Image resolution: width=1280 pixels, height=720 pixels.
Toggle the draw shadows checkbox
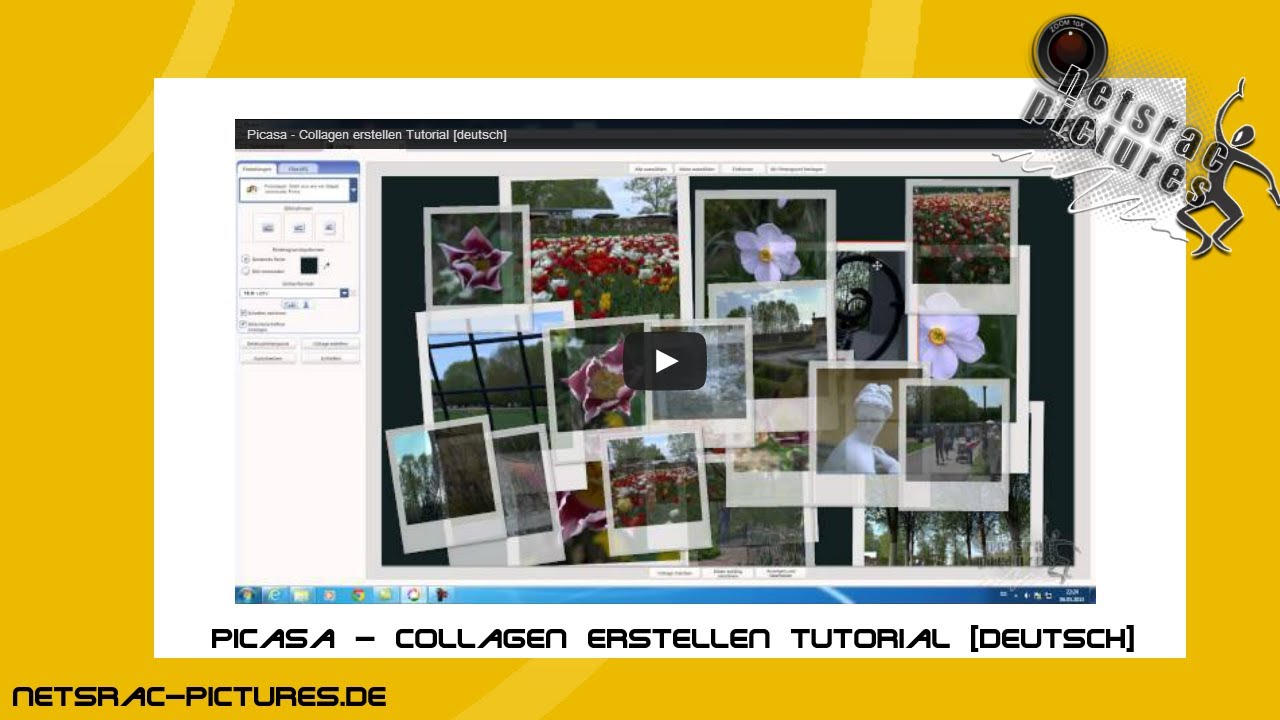[244, 313]
